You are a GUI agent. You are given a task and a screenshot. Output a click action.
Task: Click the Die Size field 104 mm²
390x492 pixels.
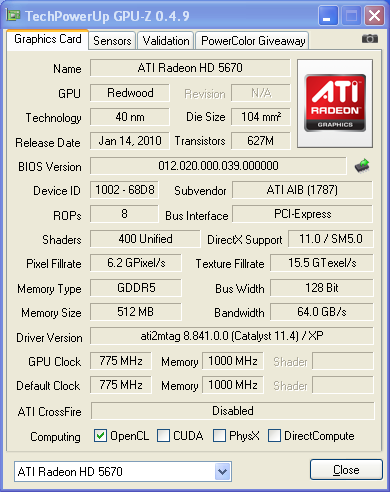tap(261, 117)
